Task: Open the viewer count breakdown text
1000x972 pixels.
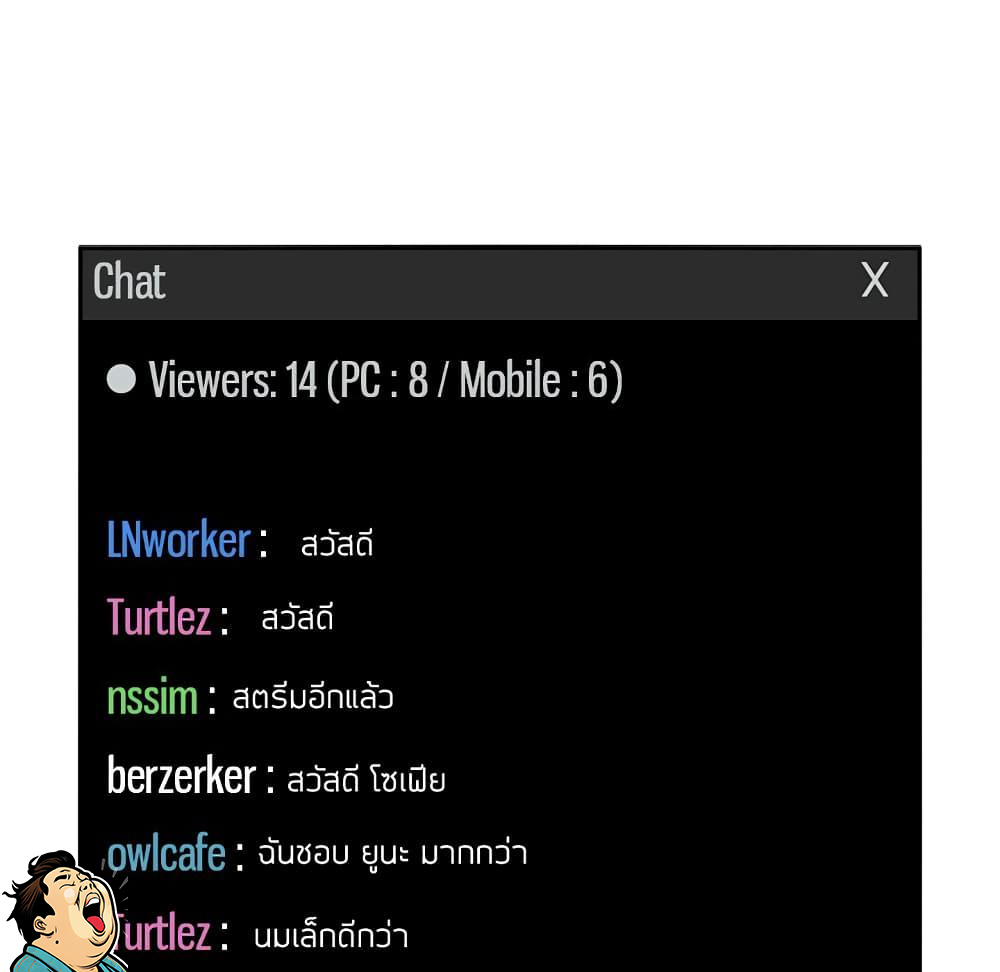Action: [x=385, y=380]
